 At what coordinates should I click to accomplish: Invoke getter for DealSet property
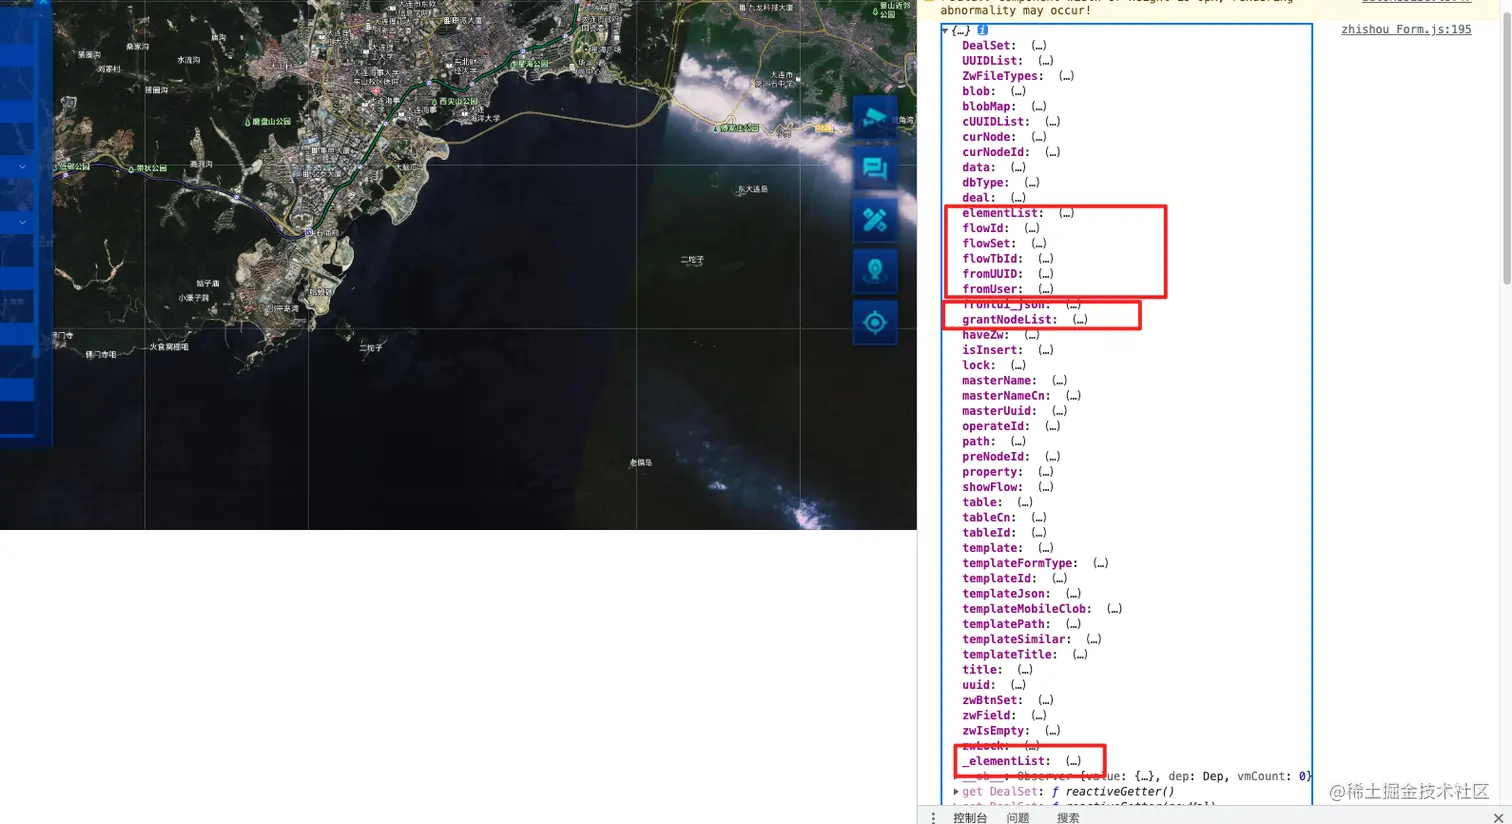point(1039,46)
